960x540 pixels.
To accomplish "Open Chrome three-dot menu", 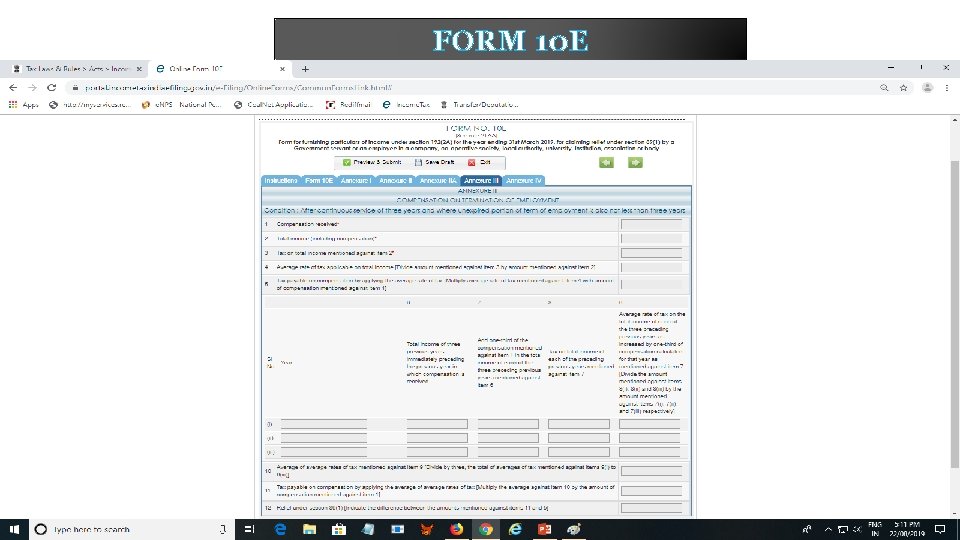I will click(x=947, y=88).
